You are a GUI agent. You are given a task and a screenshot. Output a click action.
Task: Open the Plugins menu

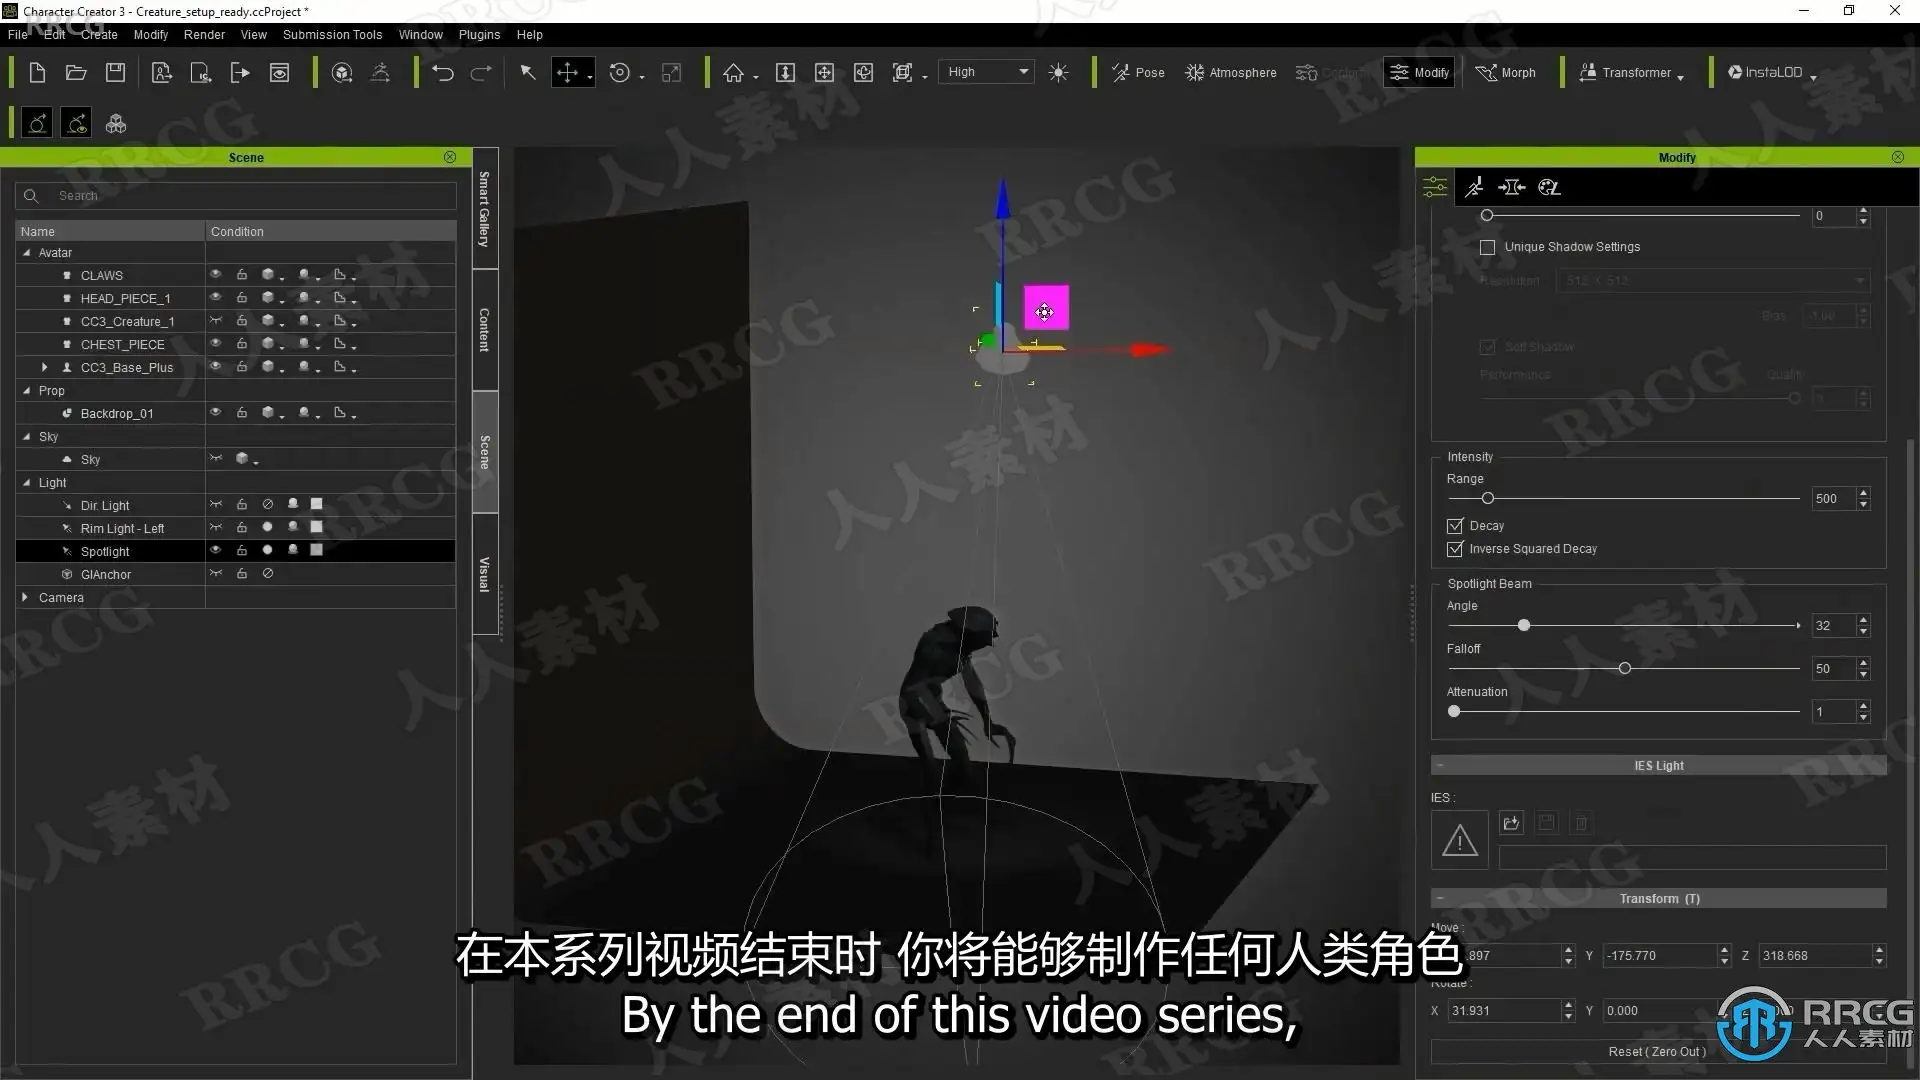tap(479, 34)
